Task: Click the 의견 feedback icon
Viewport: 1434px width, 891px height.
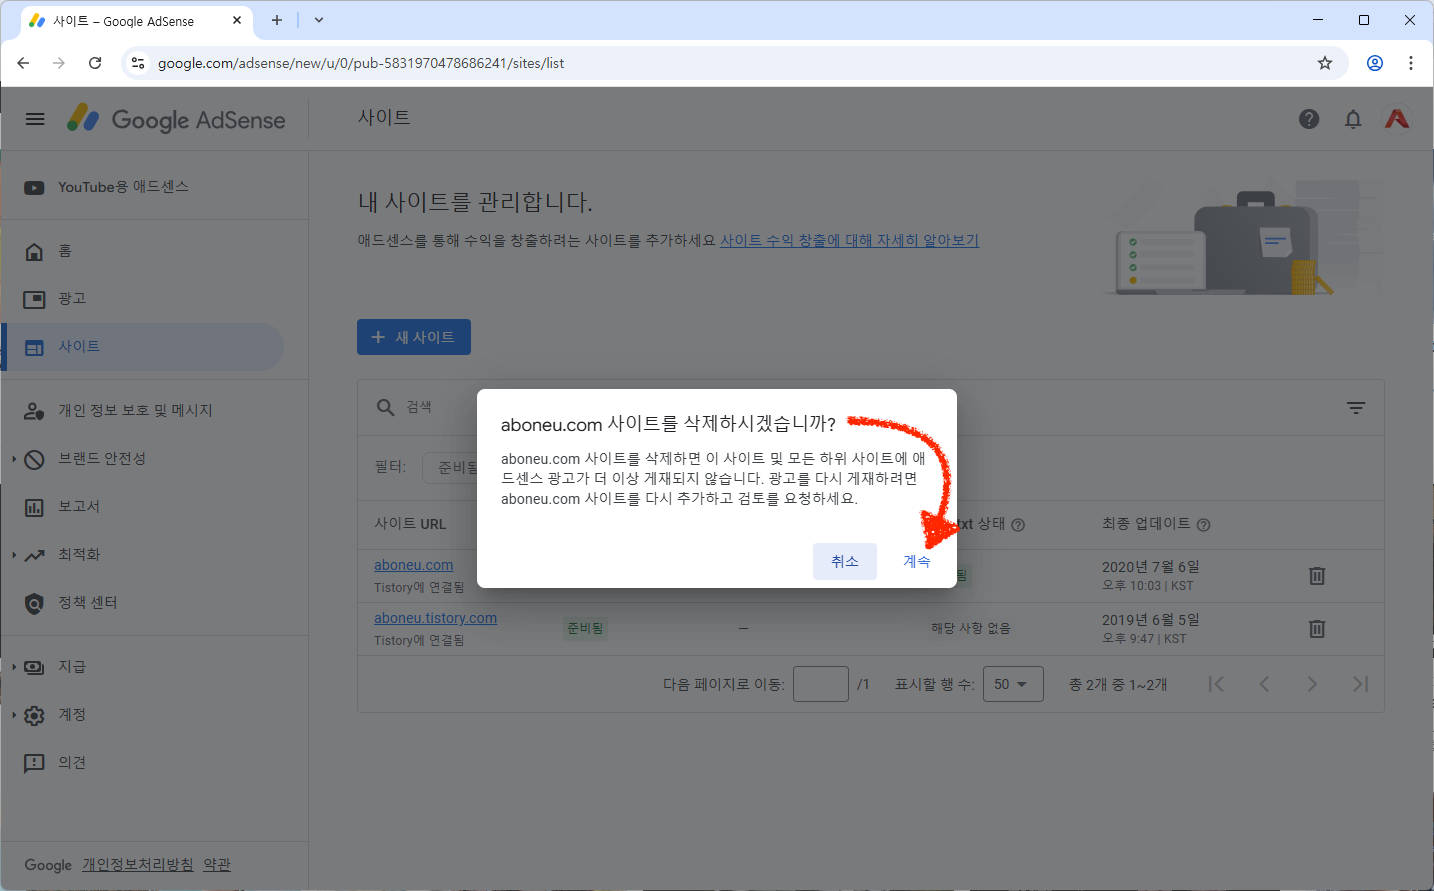Action: pyautogui.click(x=34, y=763)
